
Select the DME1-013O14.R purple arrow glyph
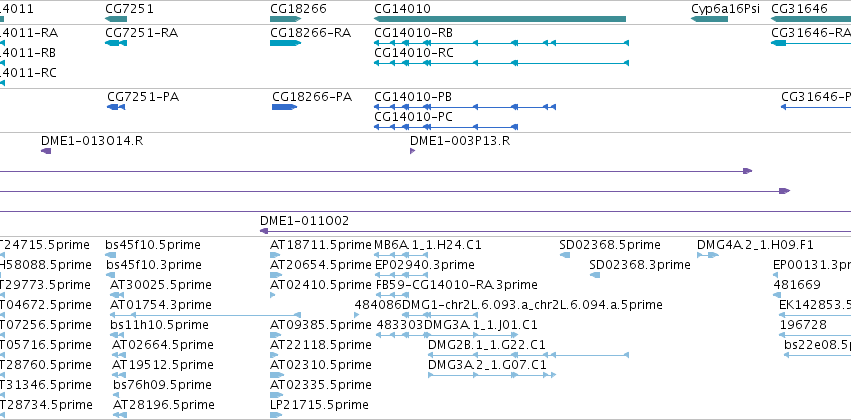click(x=46, y=151)
